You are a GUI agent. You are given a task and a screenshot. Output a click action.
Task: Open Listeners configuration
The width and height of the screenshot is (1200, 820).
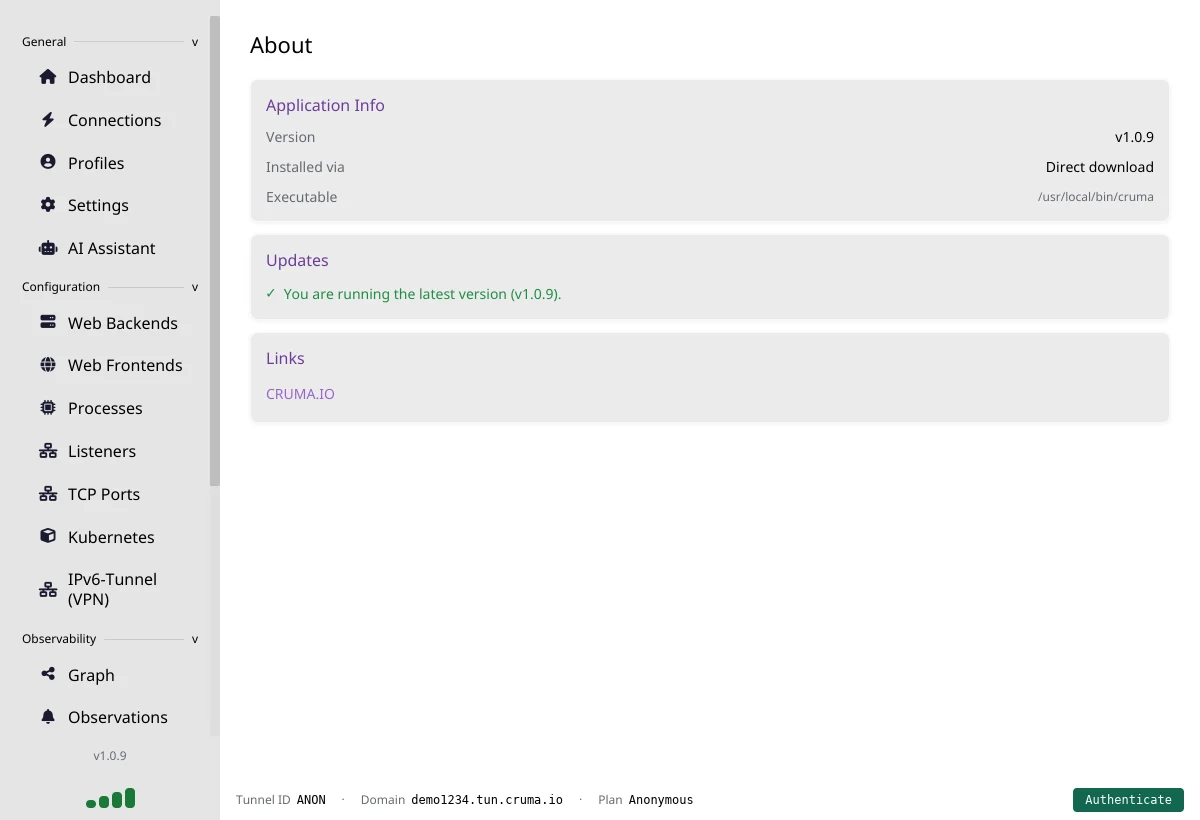pos(102,451)
